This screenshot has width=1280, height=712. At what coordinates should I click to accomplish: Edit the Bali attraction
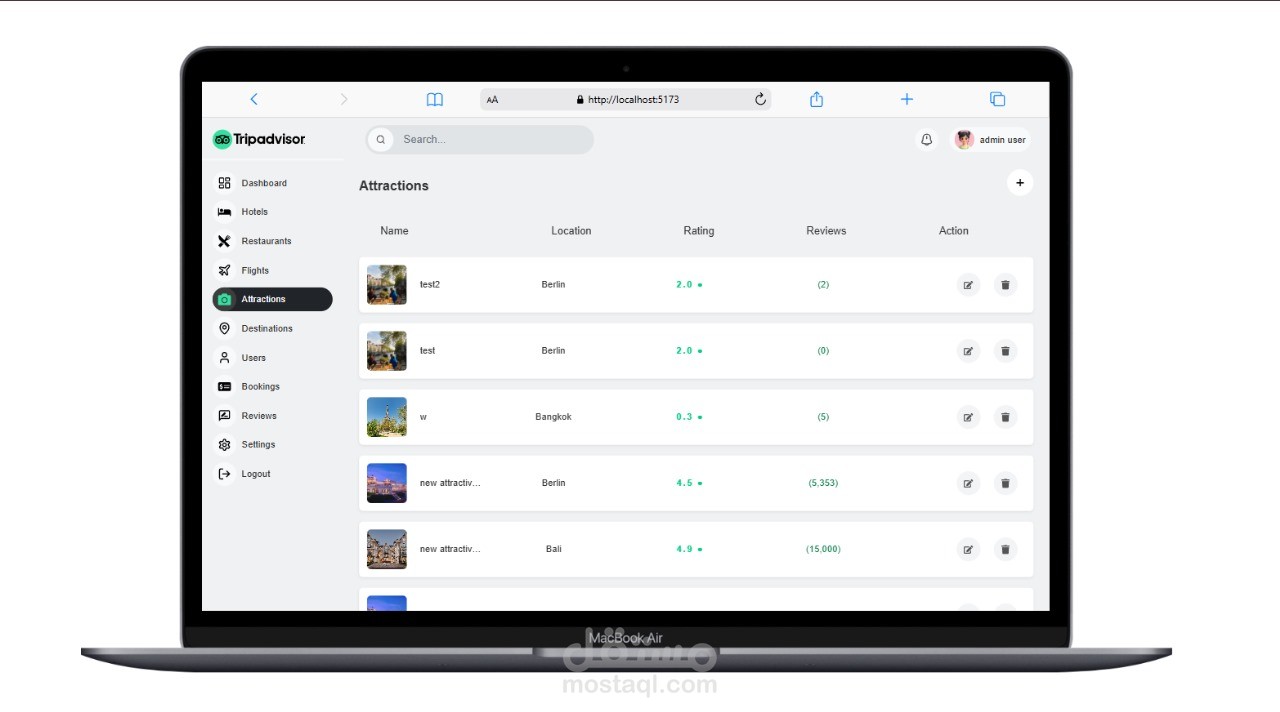pyautogui.click(x=968, y=549)
